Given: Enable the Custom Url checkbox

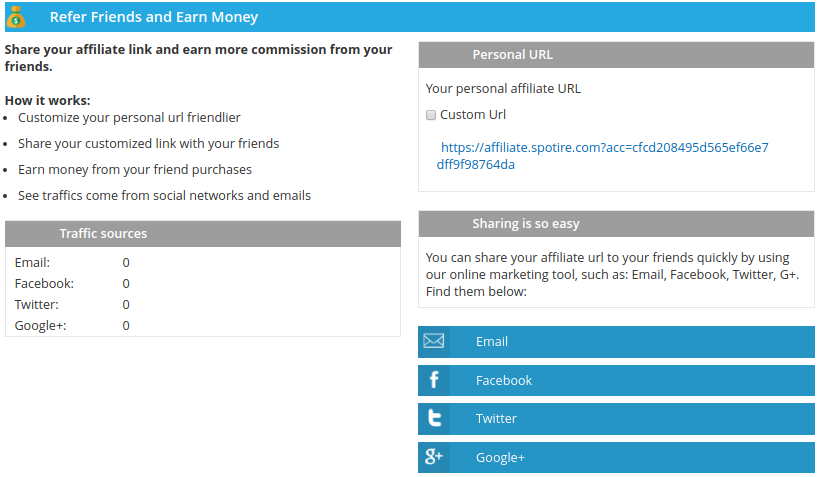Looking at the screenshot, I should click(431, 115).
